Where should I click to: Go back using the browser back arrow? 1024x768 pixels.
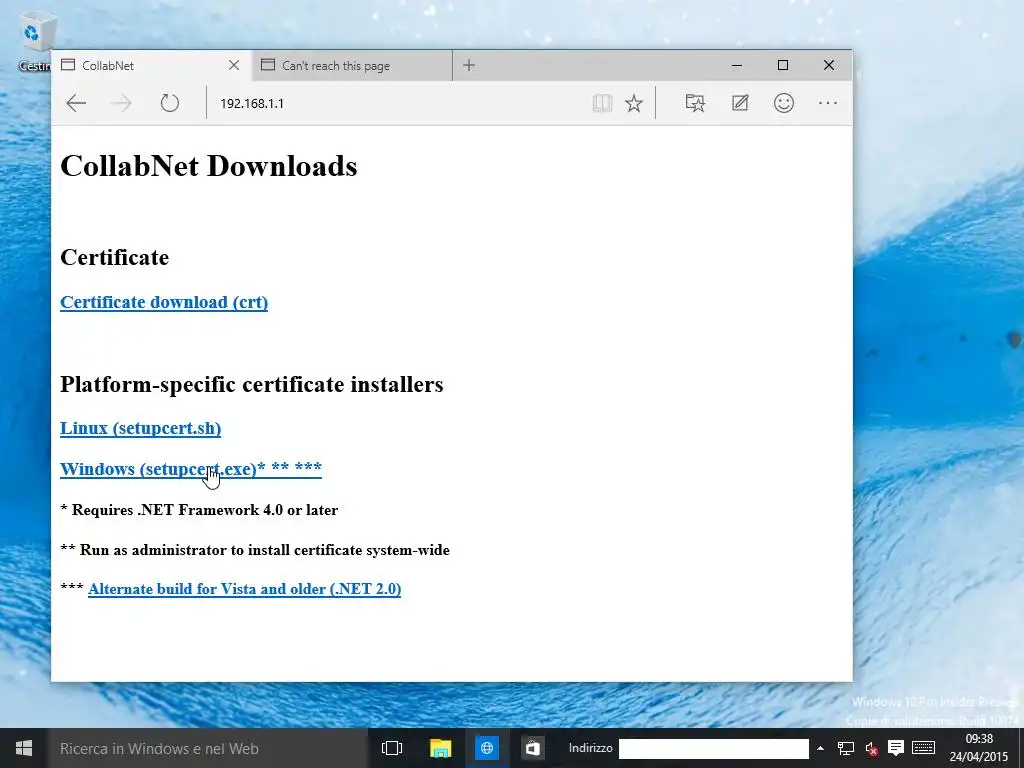[x=76, y=103]
